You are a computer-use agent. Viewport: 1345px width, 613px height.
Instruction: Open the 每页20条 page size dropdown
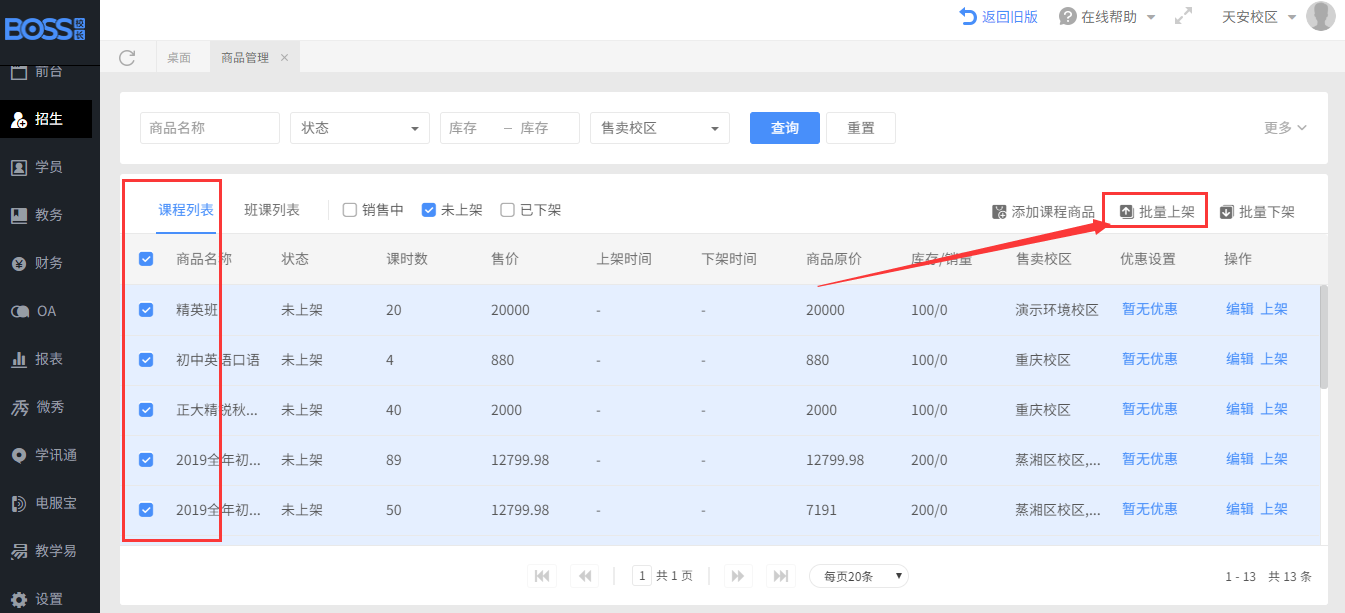859,576
